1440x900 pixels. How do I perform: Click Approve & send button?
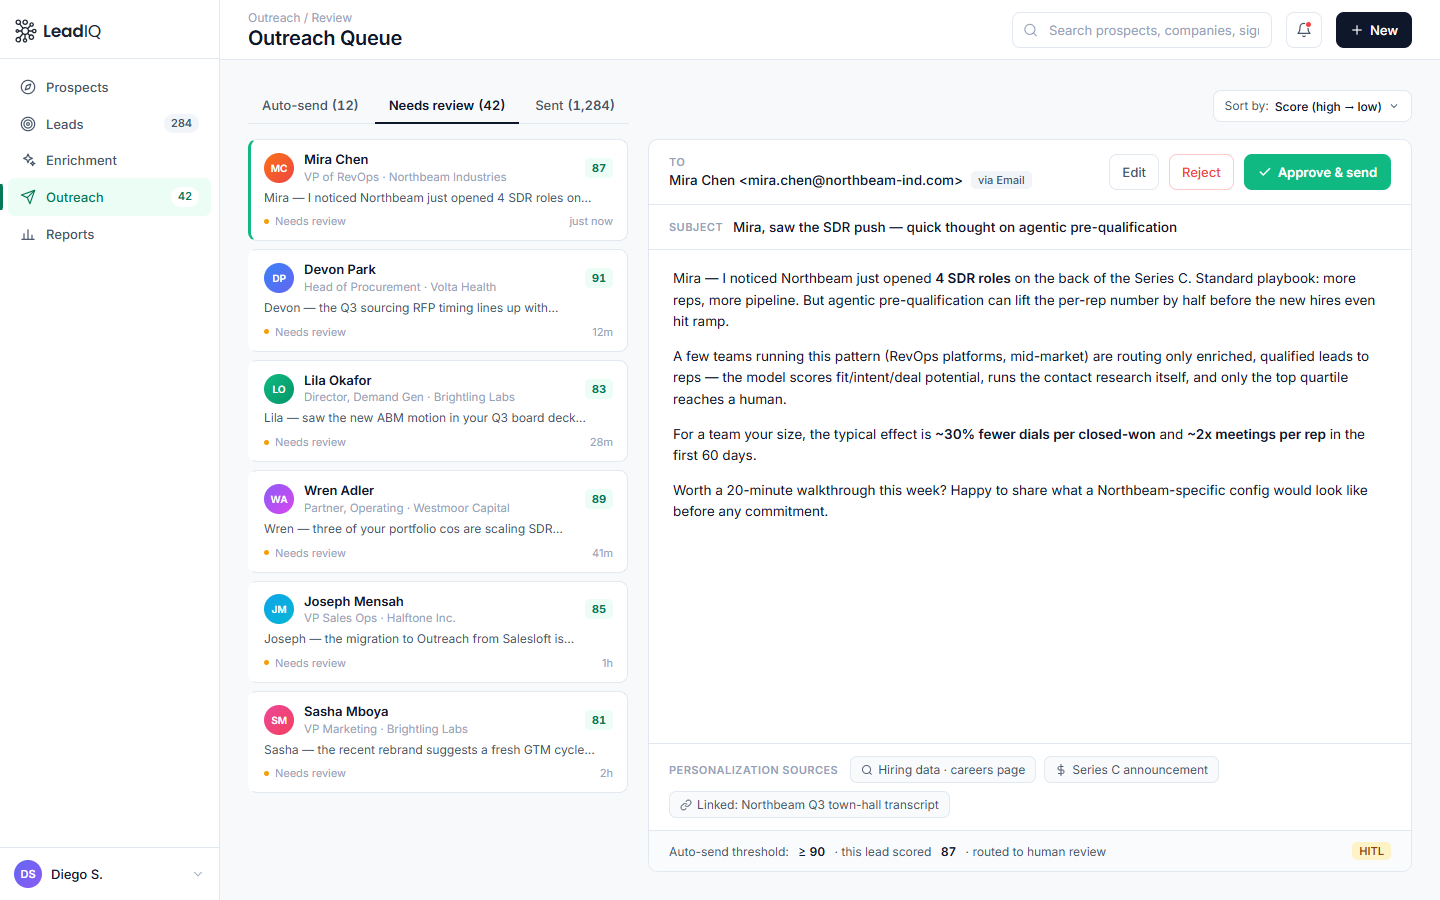pyautogui.click(x=1317, y=172)
